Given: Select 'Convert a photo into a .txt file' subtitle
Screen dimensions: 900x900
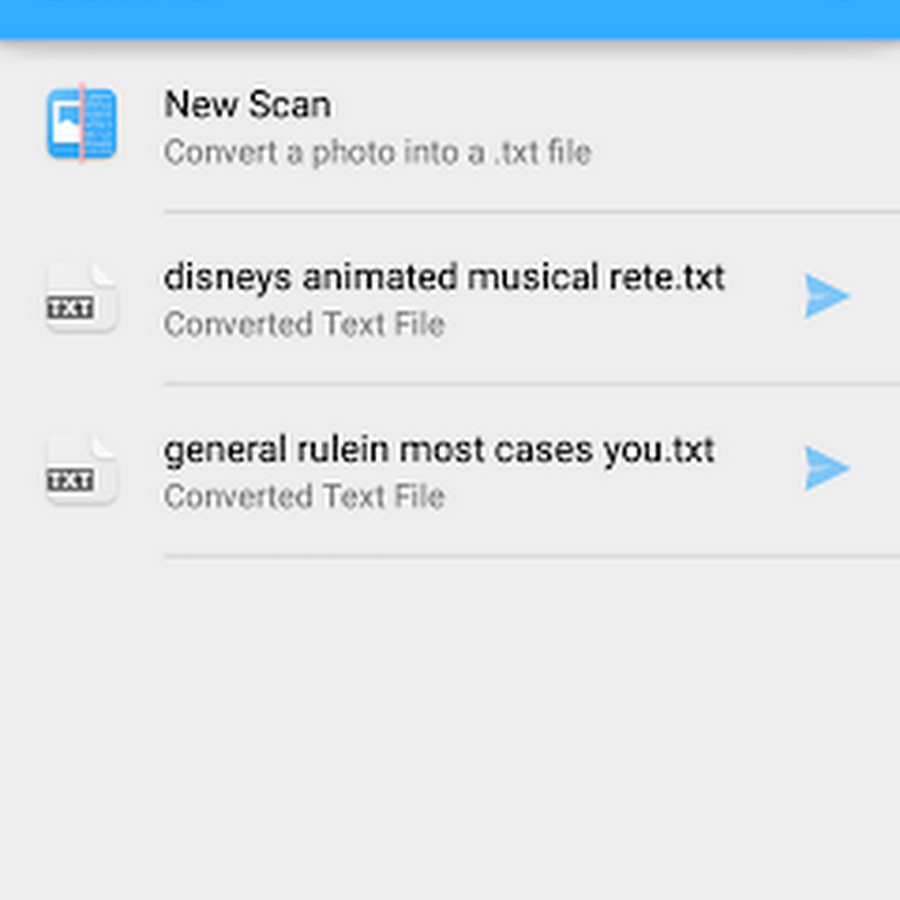Looking at the screenshot, I should (x=377, y=153).
